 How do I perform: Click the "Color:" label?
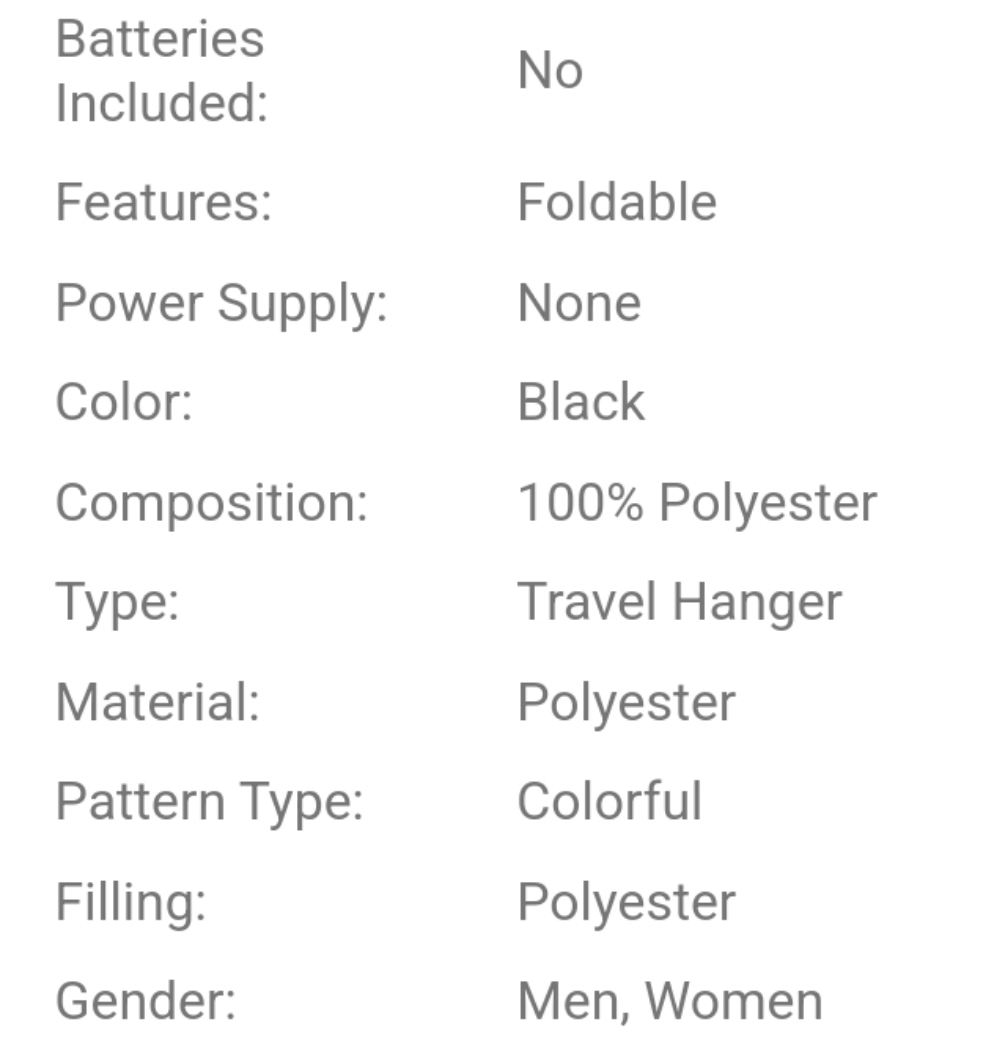click(x=123, y=402)
